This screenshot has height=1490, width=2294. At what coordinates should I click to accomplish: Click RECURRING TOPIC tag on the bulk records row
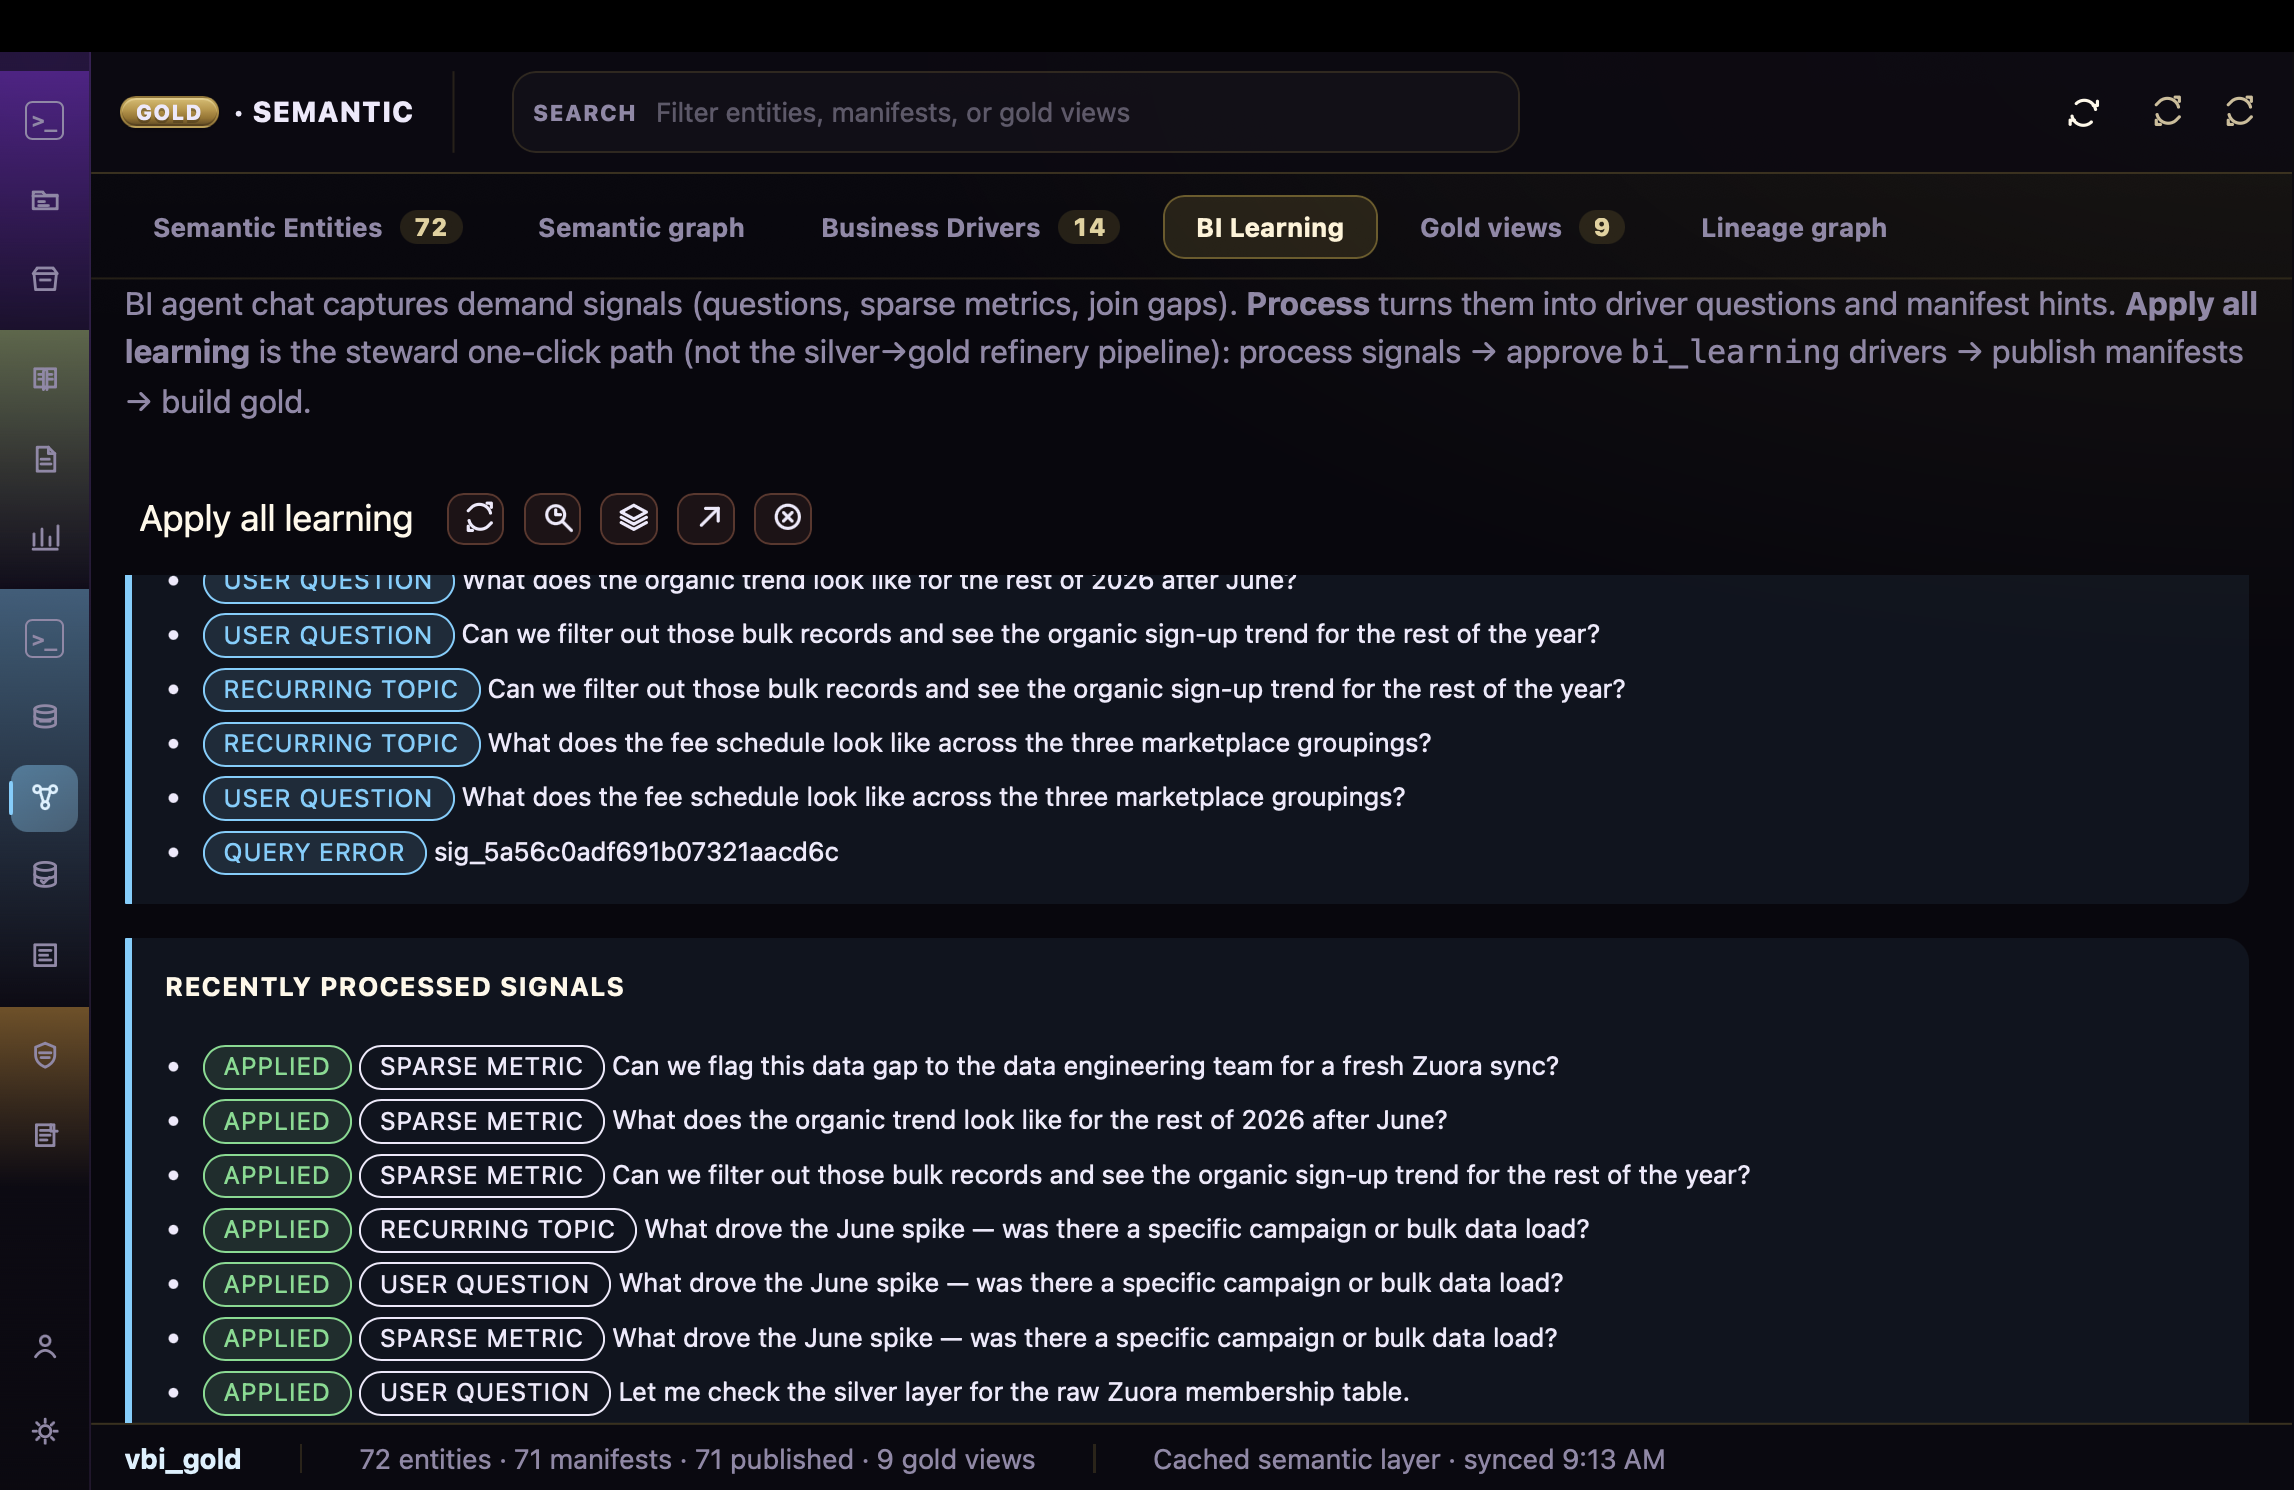(x=341, y=689)
